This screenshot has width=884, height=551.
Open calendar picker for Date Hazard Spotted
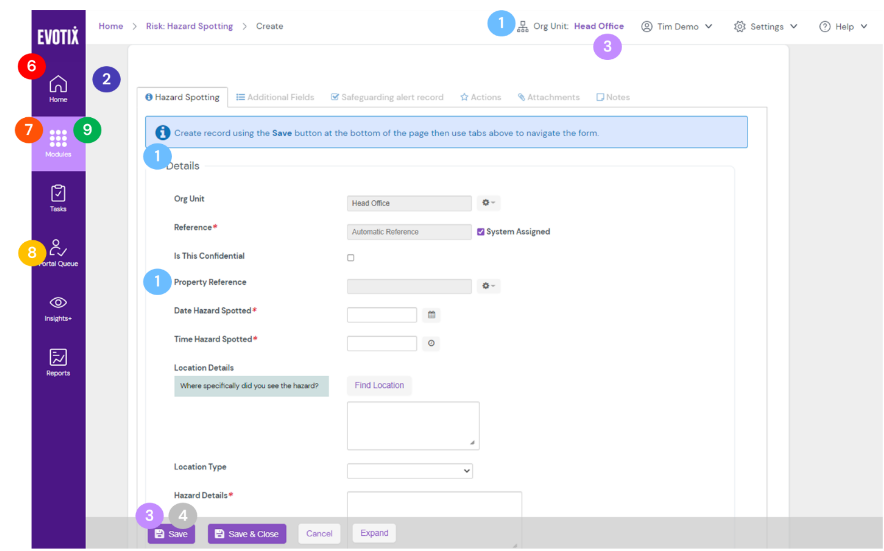432,315
